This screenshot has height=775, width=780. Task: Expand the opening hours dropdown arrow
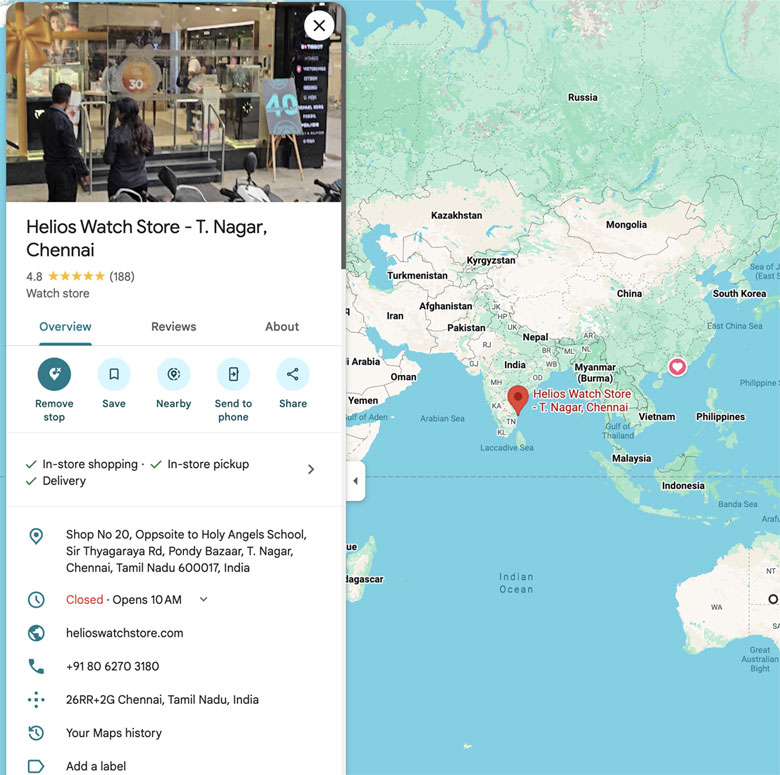click(x=203, y=599)
